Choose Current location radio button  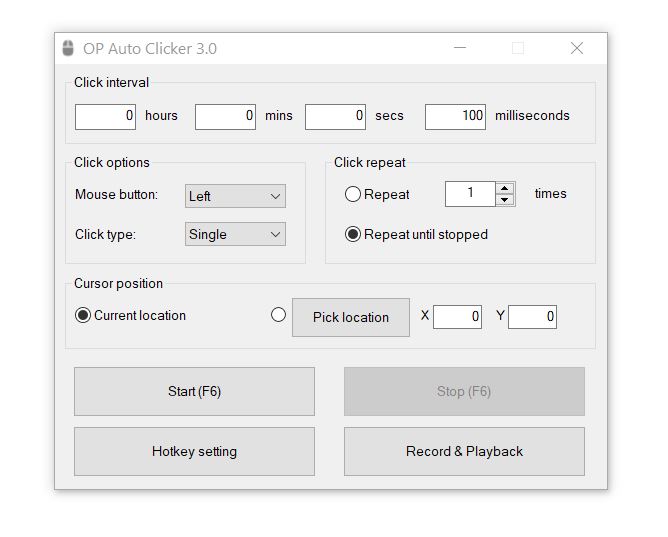click(83, 315)
